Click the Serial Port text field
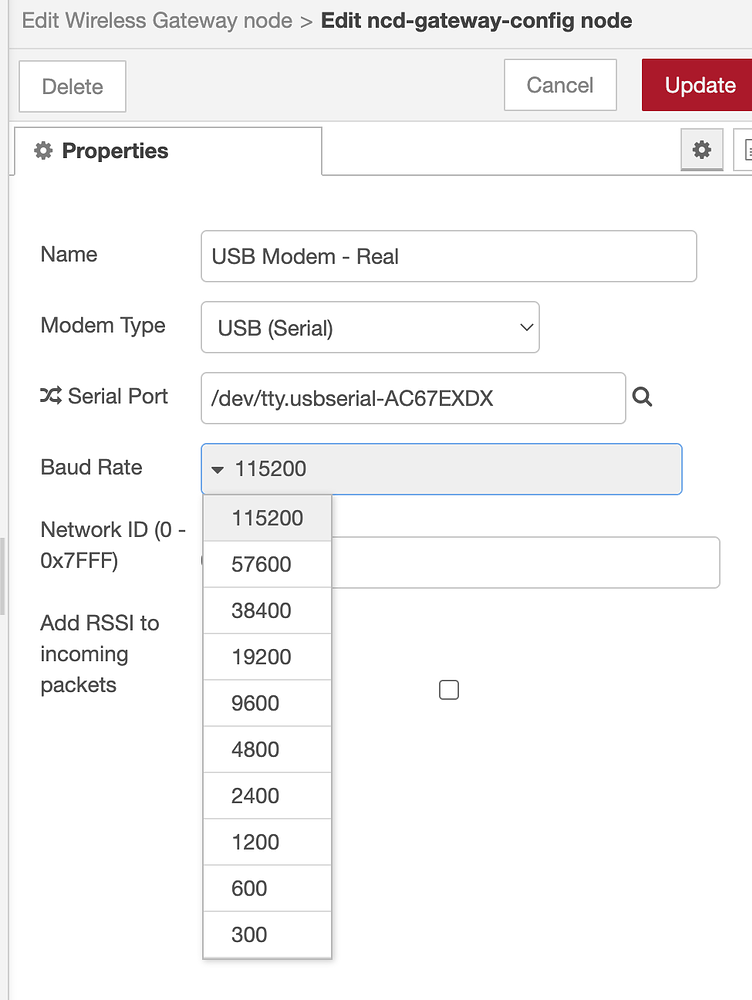Image resolution: width=752 pixels, height=1000 pixels. coord(412,398)
